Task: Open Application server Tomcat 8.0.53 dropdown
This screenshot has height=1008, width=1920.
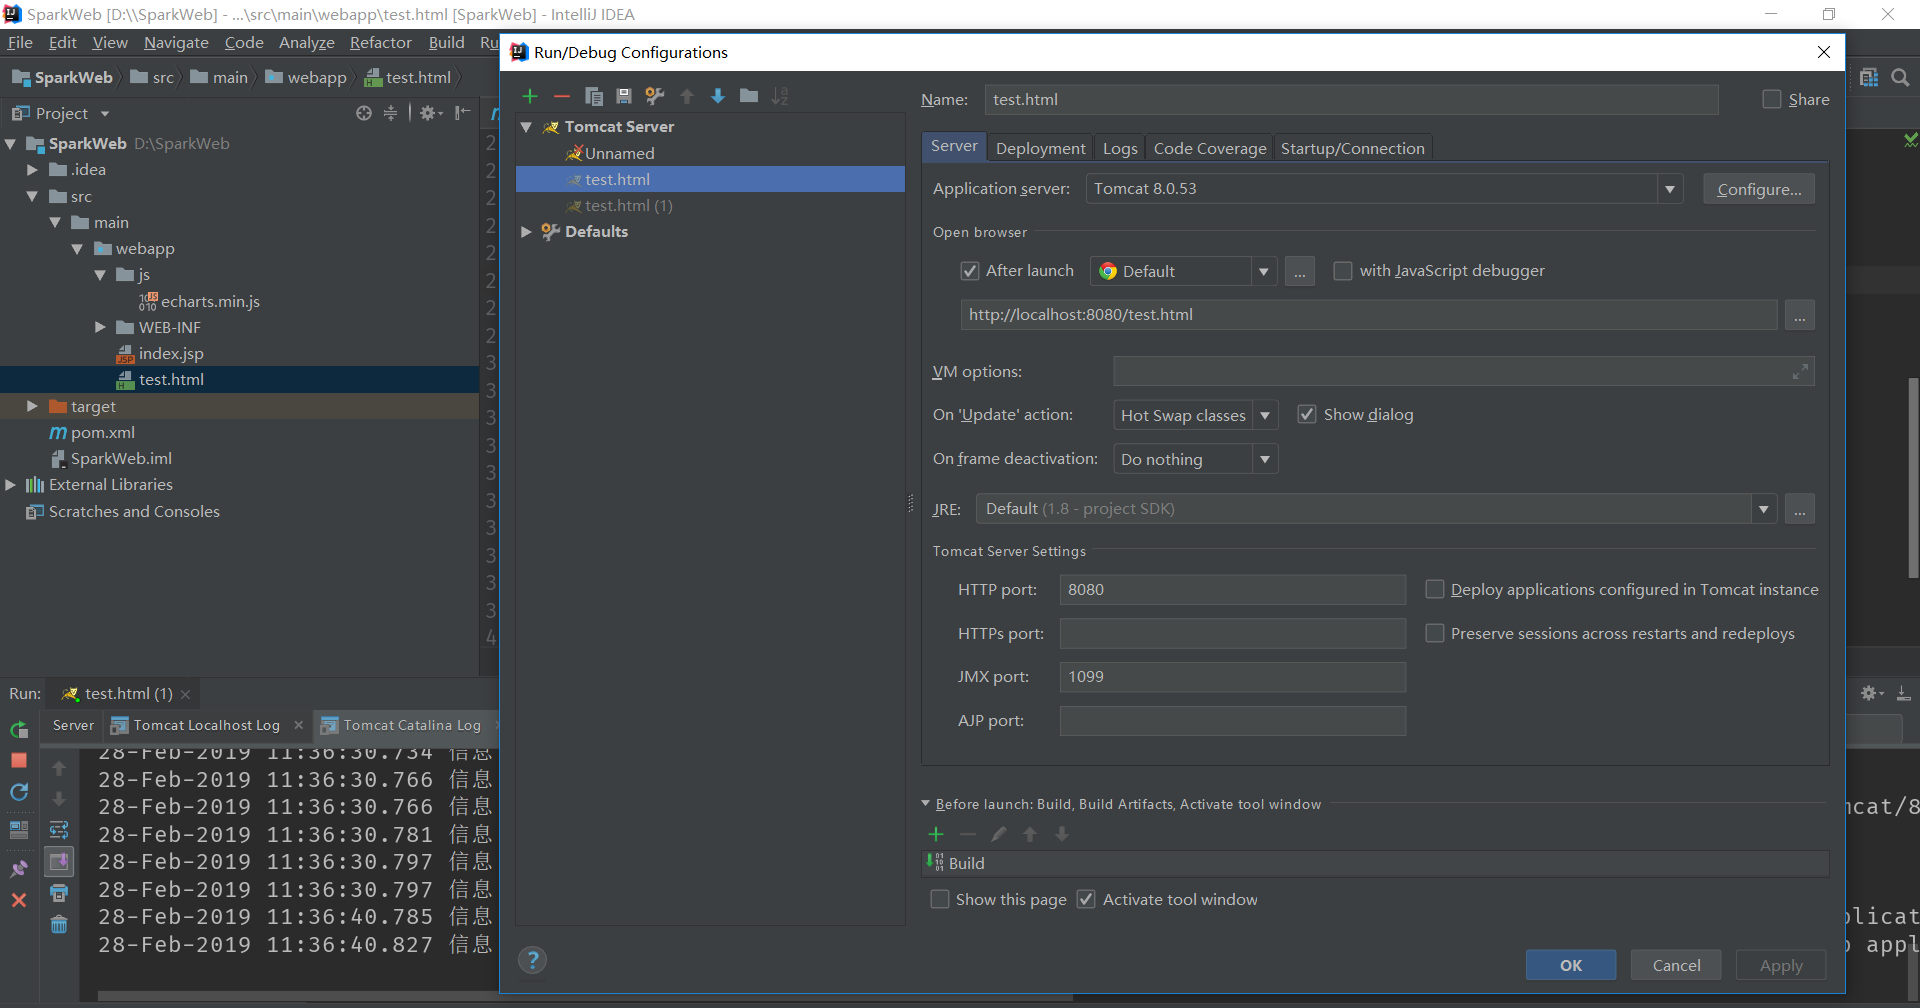Action: [1669, 189]
